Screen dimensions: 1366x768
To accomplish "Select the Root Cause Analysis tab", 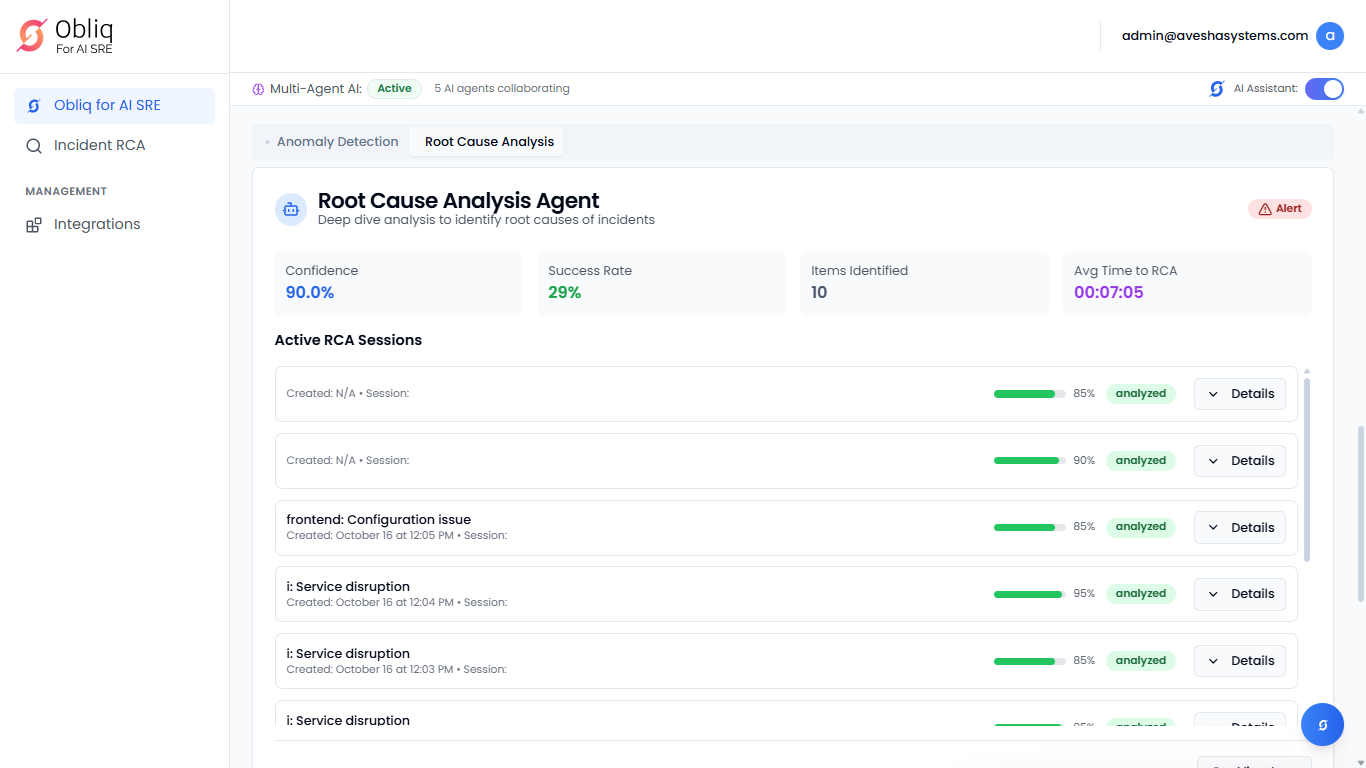I will point(489,142).
